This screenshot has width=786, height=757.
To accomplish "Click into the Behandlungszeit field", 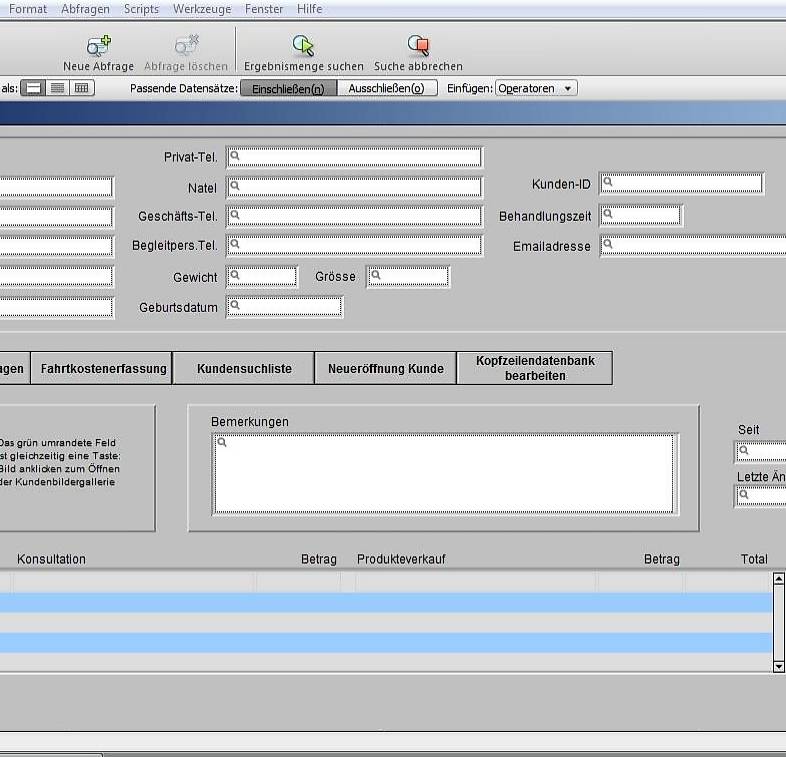I will [x=641, y=216].
